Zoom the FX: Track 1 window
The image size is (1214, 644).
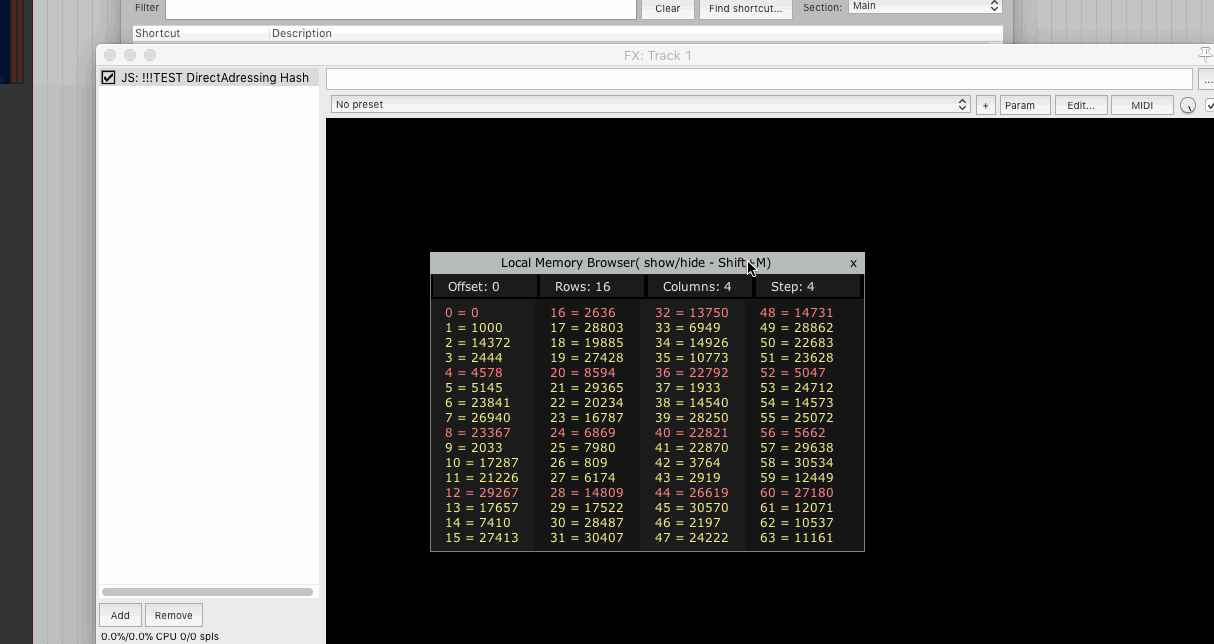(150, 55)
